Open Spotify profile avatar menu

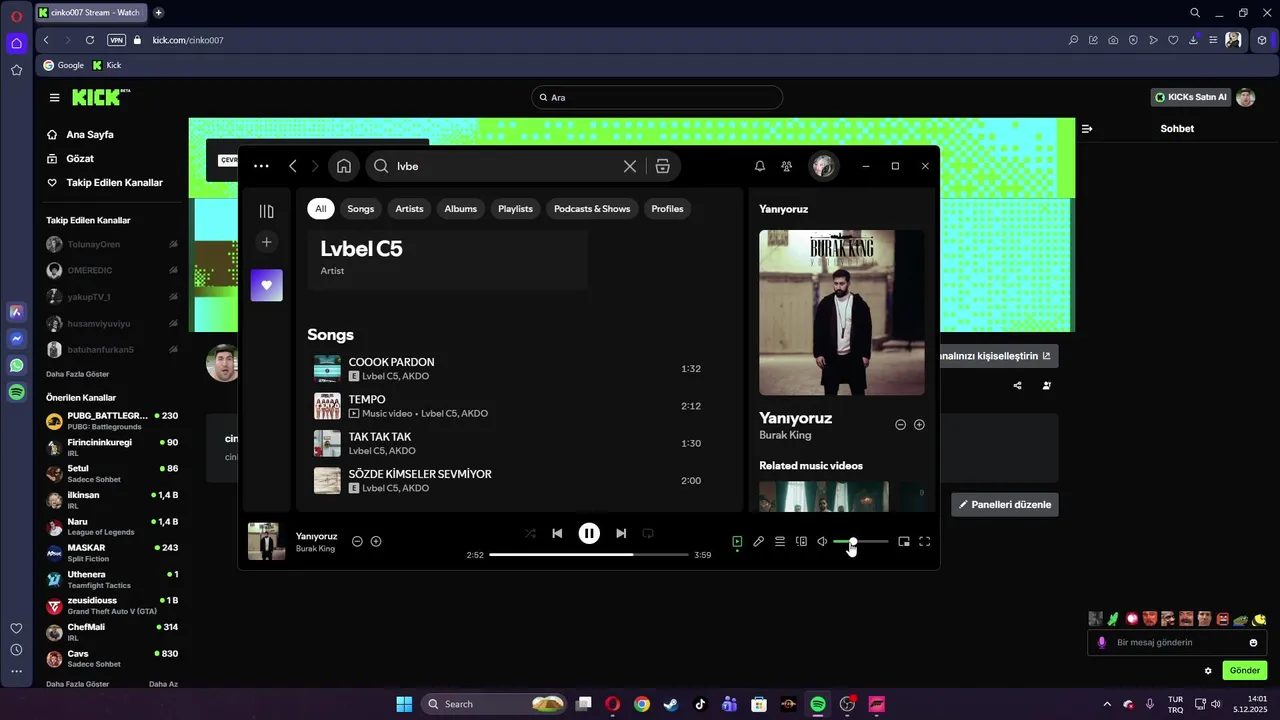pyautogui.click(x=823, y=166)
